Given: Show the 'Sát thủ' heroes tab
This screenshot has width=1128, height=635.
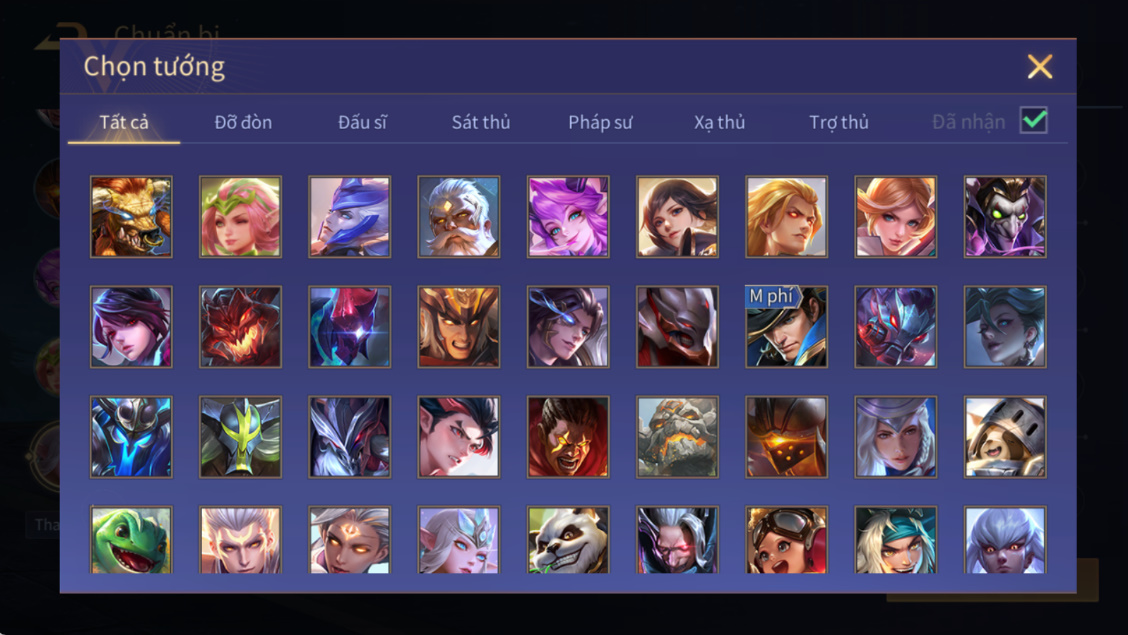Looking at the screenshot, I should pyautogui.click(x=481, y=122).
